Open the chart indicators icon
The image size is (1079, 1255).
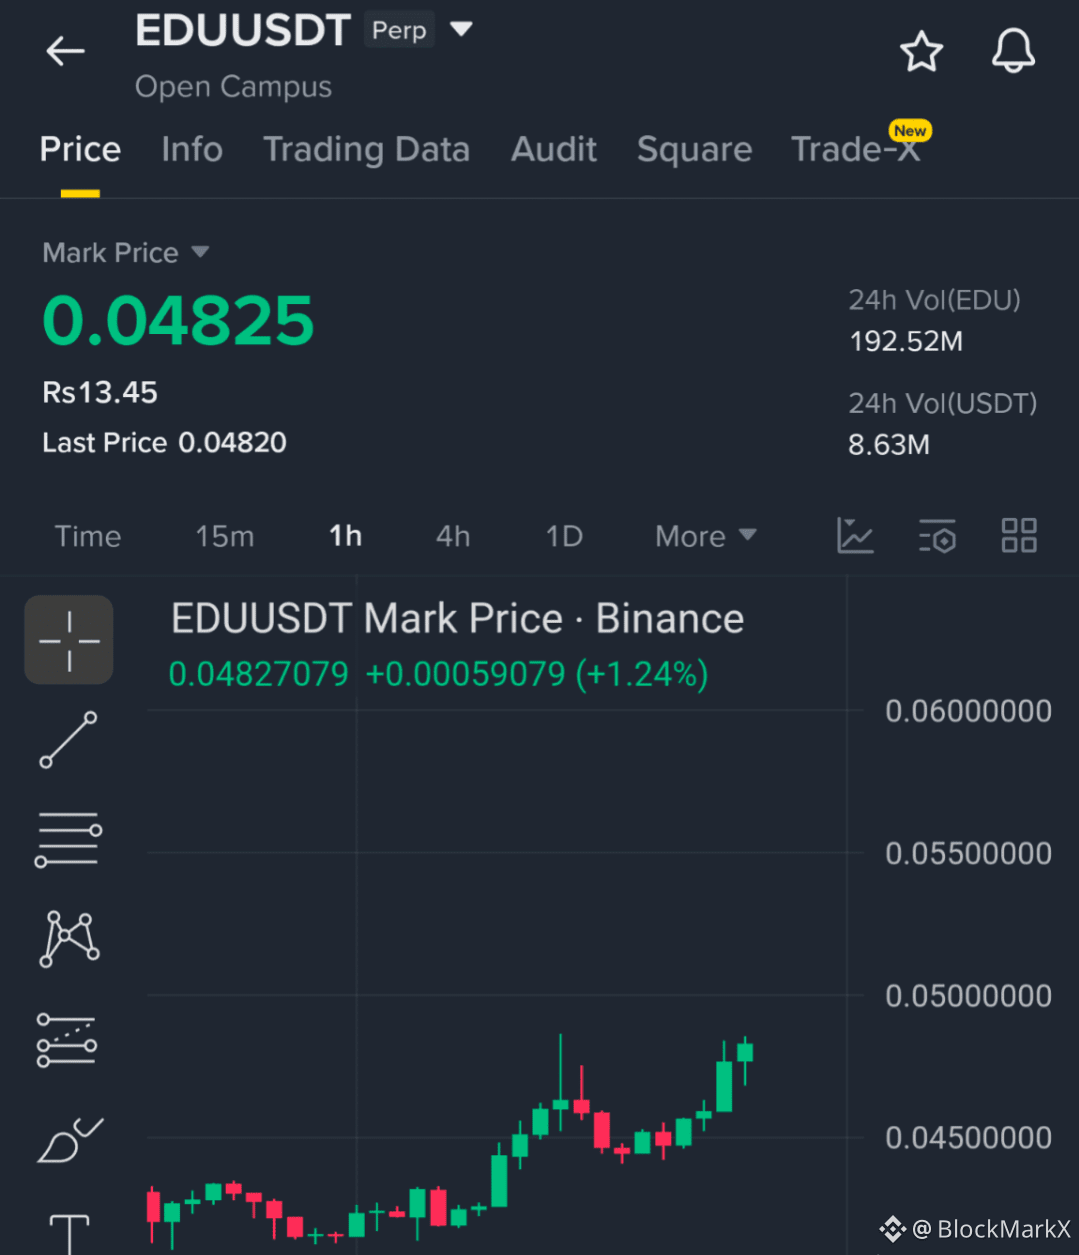855,536
